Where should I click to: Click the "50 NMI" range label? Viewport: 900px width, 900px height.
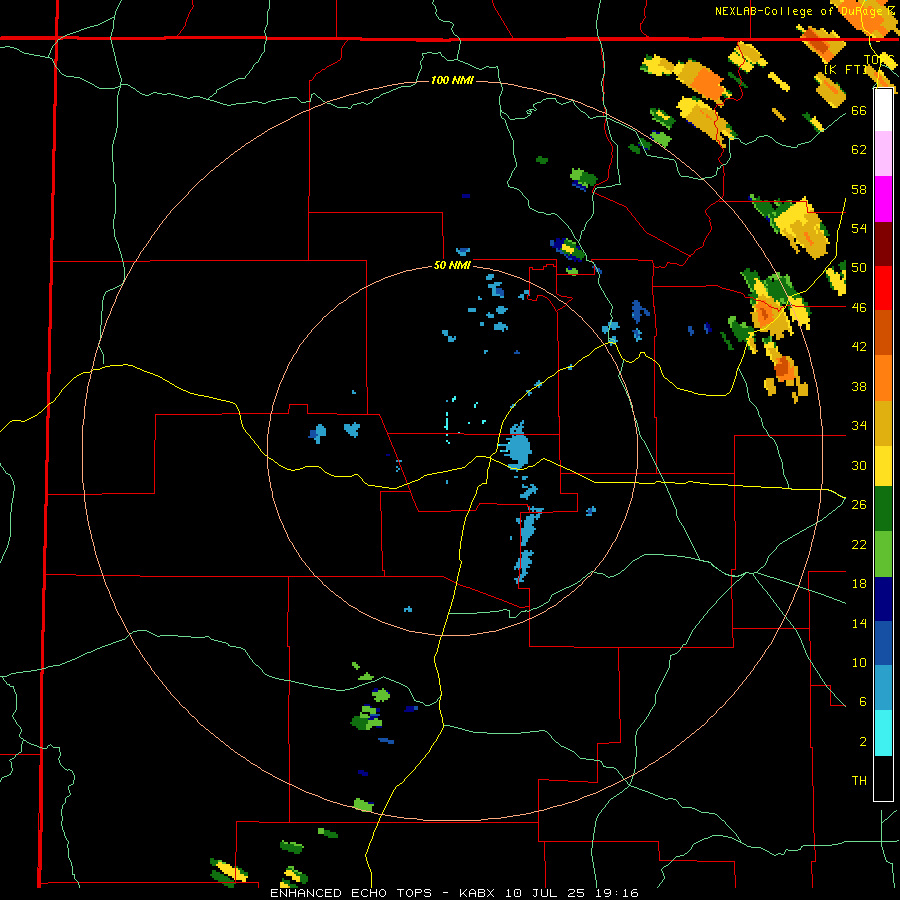pyautogui.click(x=452, y=265)
